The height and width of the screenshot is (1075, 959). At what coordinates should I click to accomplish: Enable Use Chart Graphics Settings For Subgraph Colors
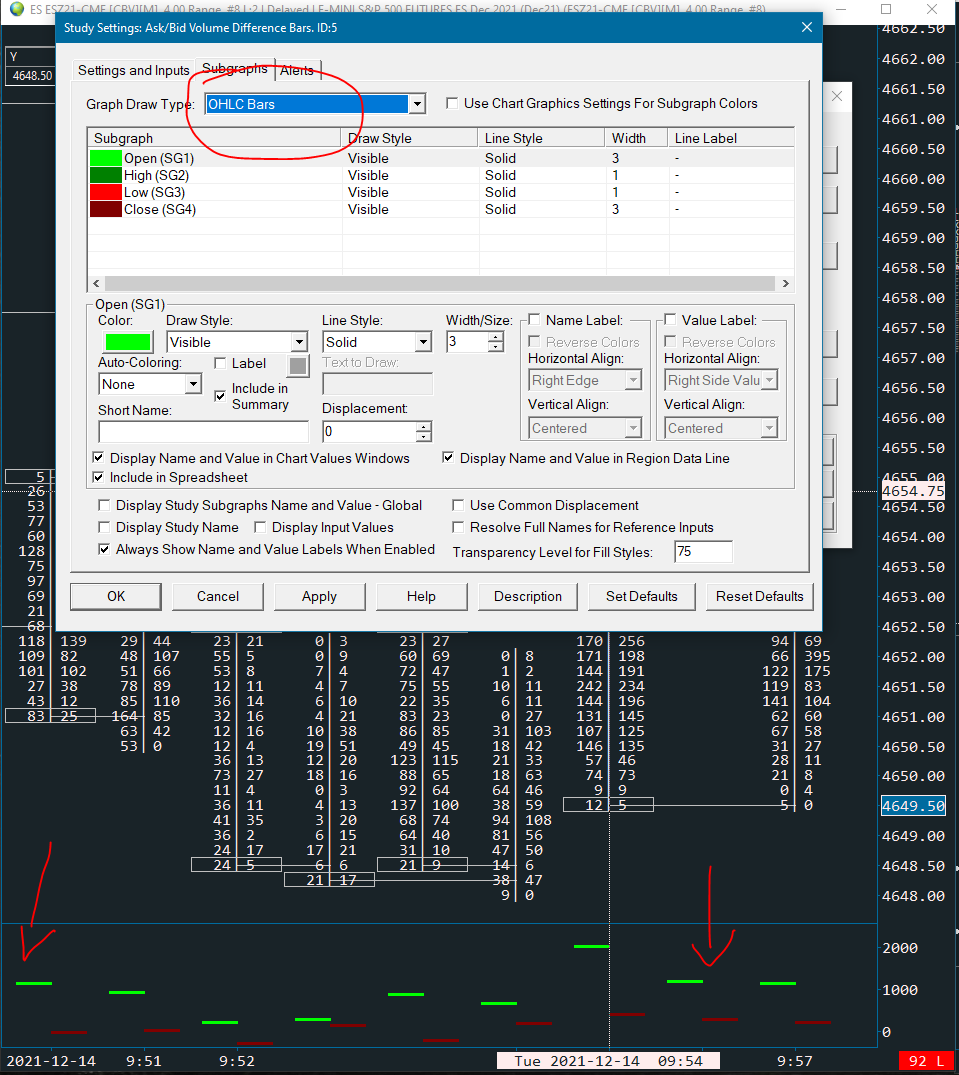pos(452,103)
